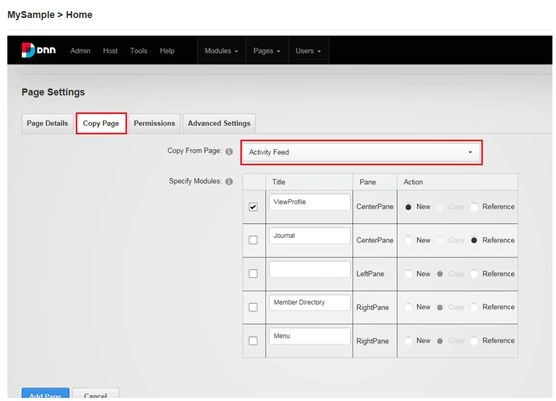Check the Journal module checkbox
The width and height of the screenshot is (556, 401).
(253, 240)
